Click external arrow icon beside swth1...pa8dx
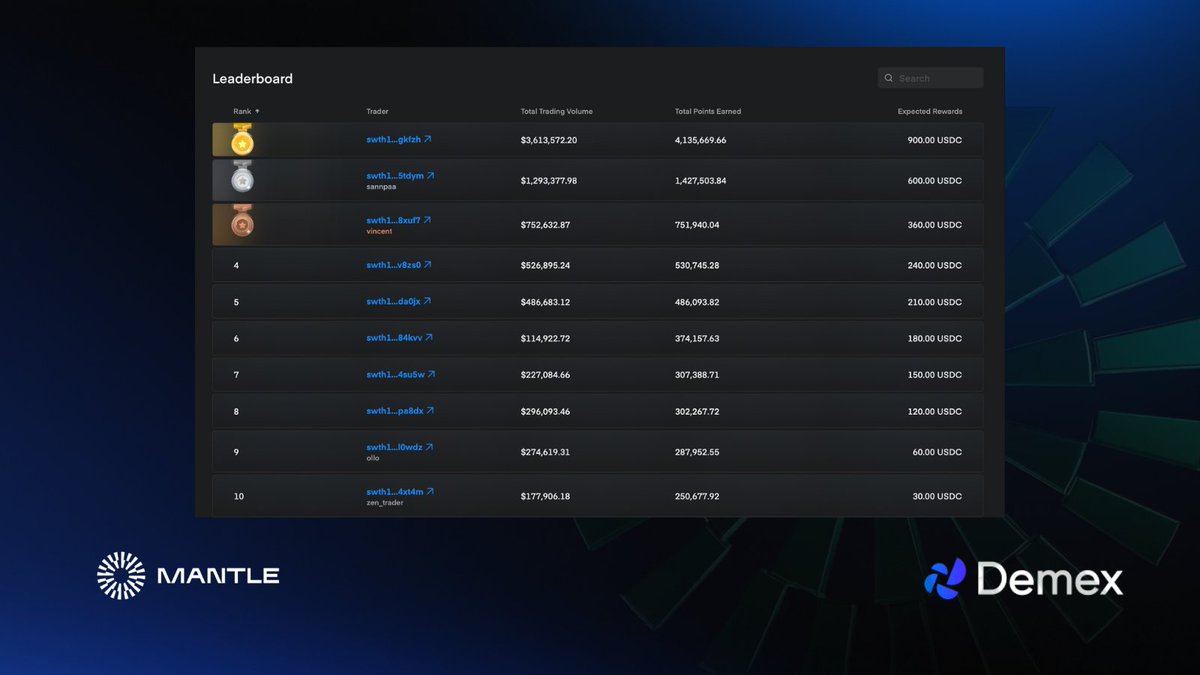 [430, 410]
